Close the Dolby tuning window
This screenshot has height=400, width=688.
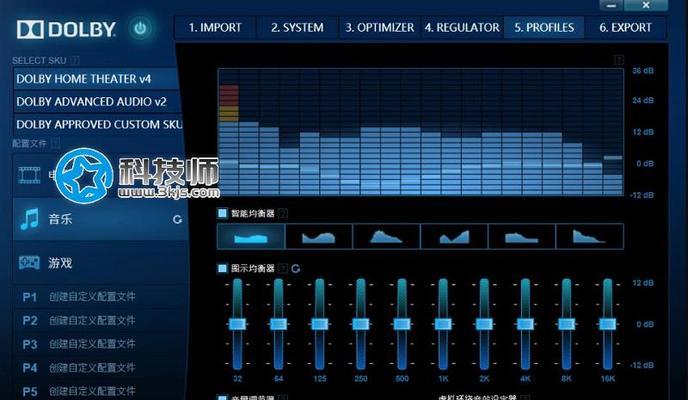coord(646,5)
